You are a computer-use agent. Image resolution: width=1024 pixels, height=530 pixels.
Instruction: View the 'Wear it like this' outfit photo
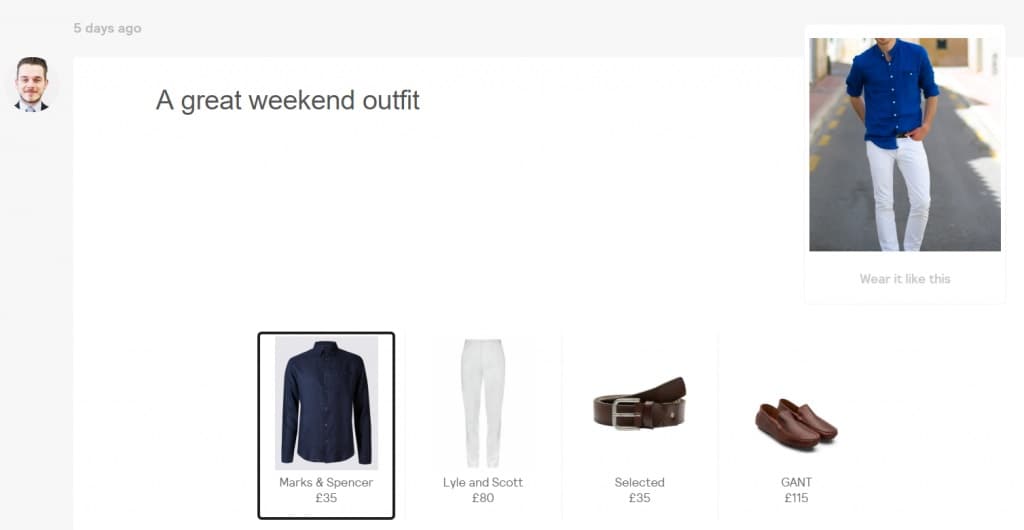(x=904, y=144)
